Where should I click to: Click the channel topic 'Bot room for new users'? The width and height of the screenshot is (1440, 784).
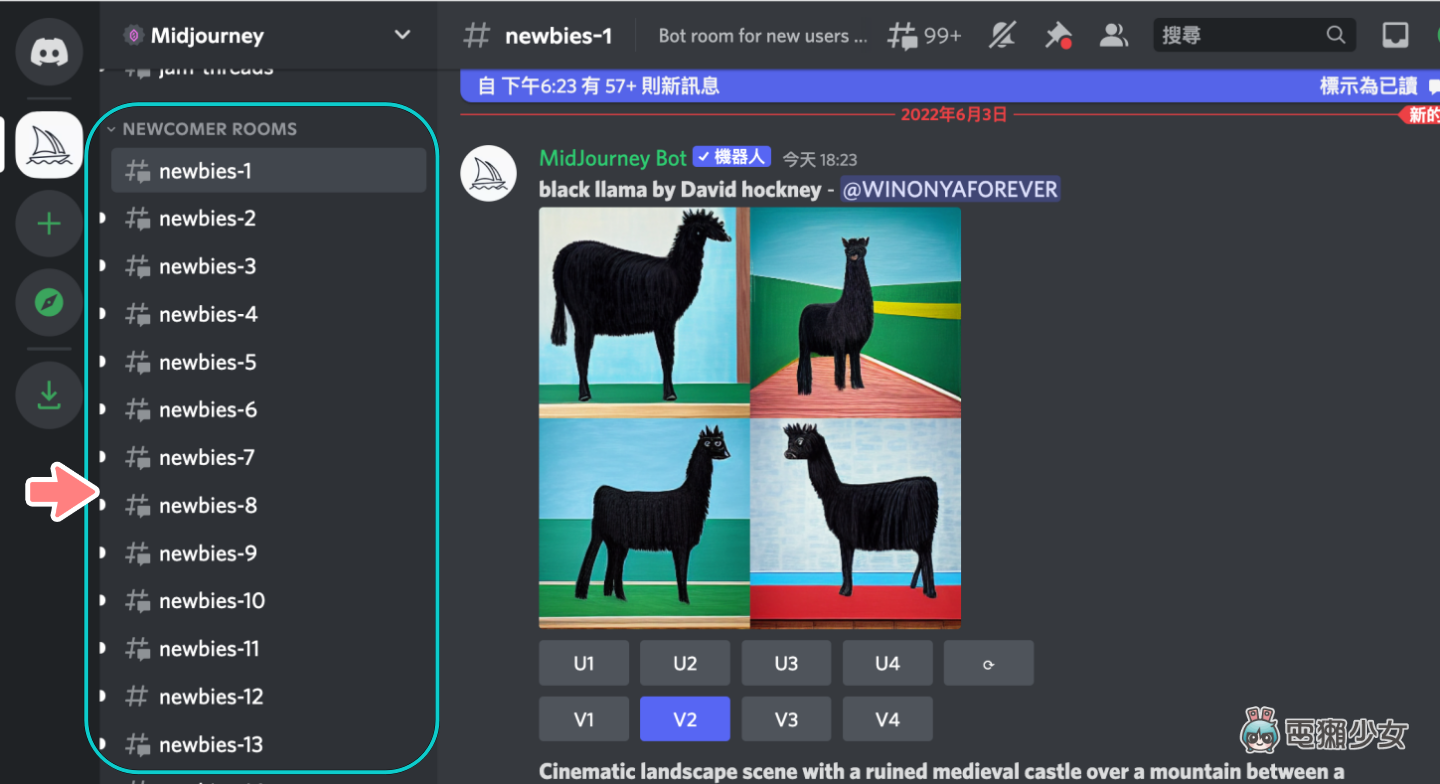(762, 36)
